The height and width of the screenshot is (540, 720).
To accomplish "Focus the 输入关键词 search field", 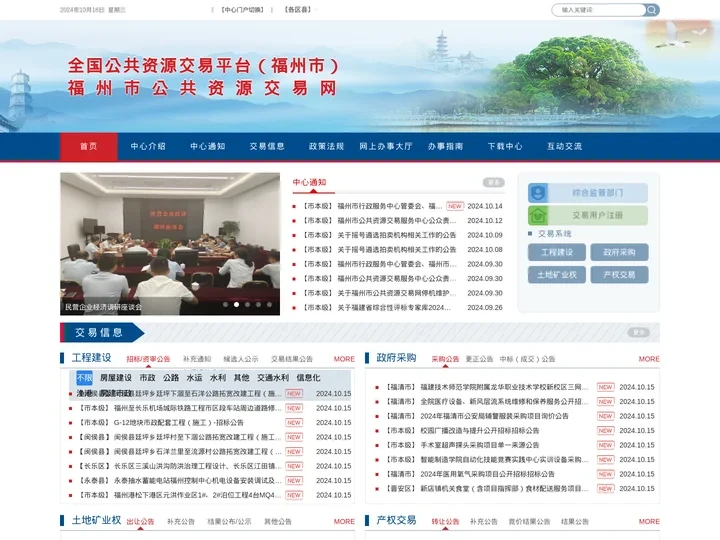I will pos(599,10).
